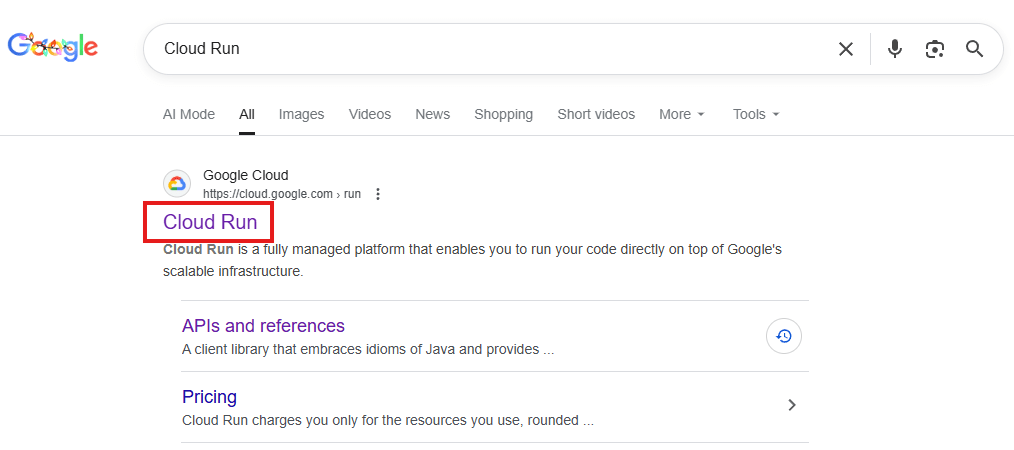Click the https://cloud.google.com › run URL
The height and width of the screenshot is (450, 1014).
[x=282, y=194]
